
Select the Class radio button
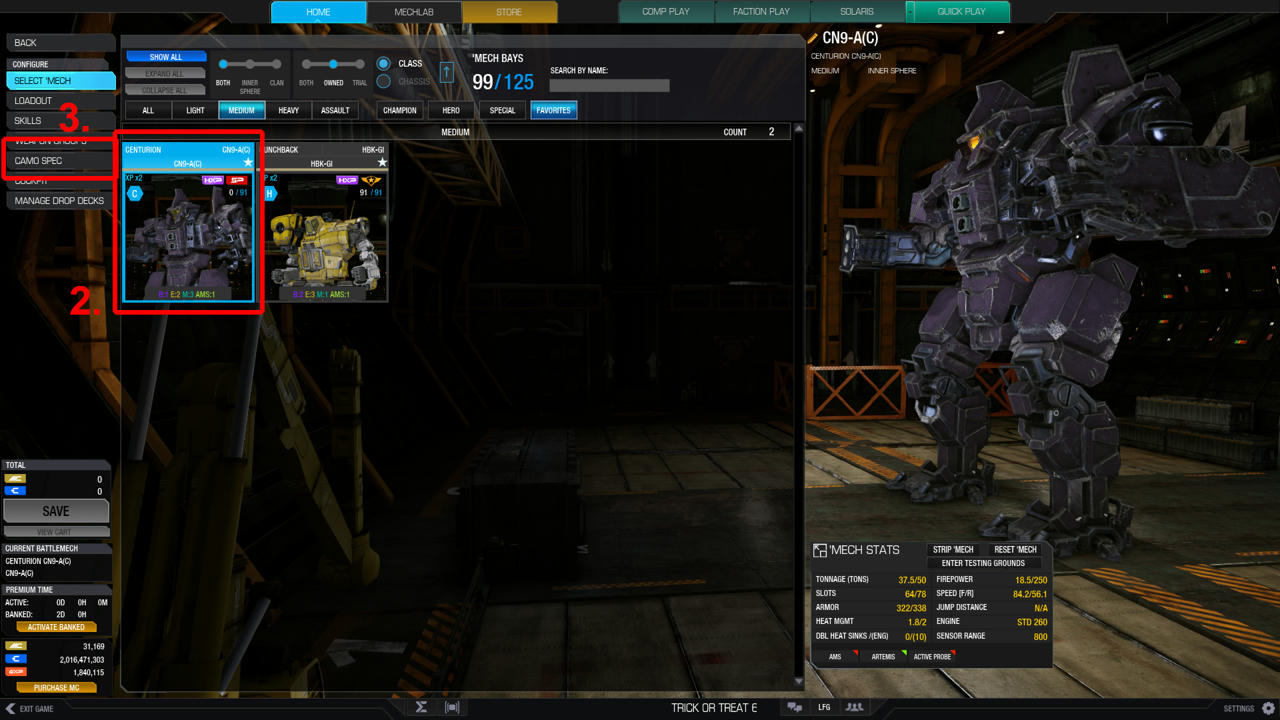383,63
